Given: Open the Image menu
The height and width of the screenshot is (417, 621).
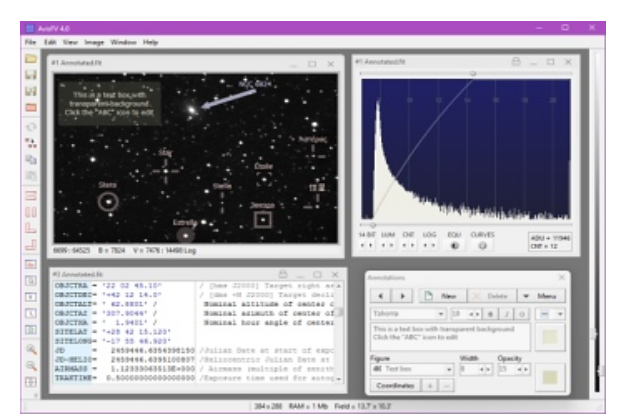Looking at the screenshot, I should click(x=94, y=42).
